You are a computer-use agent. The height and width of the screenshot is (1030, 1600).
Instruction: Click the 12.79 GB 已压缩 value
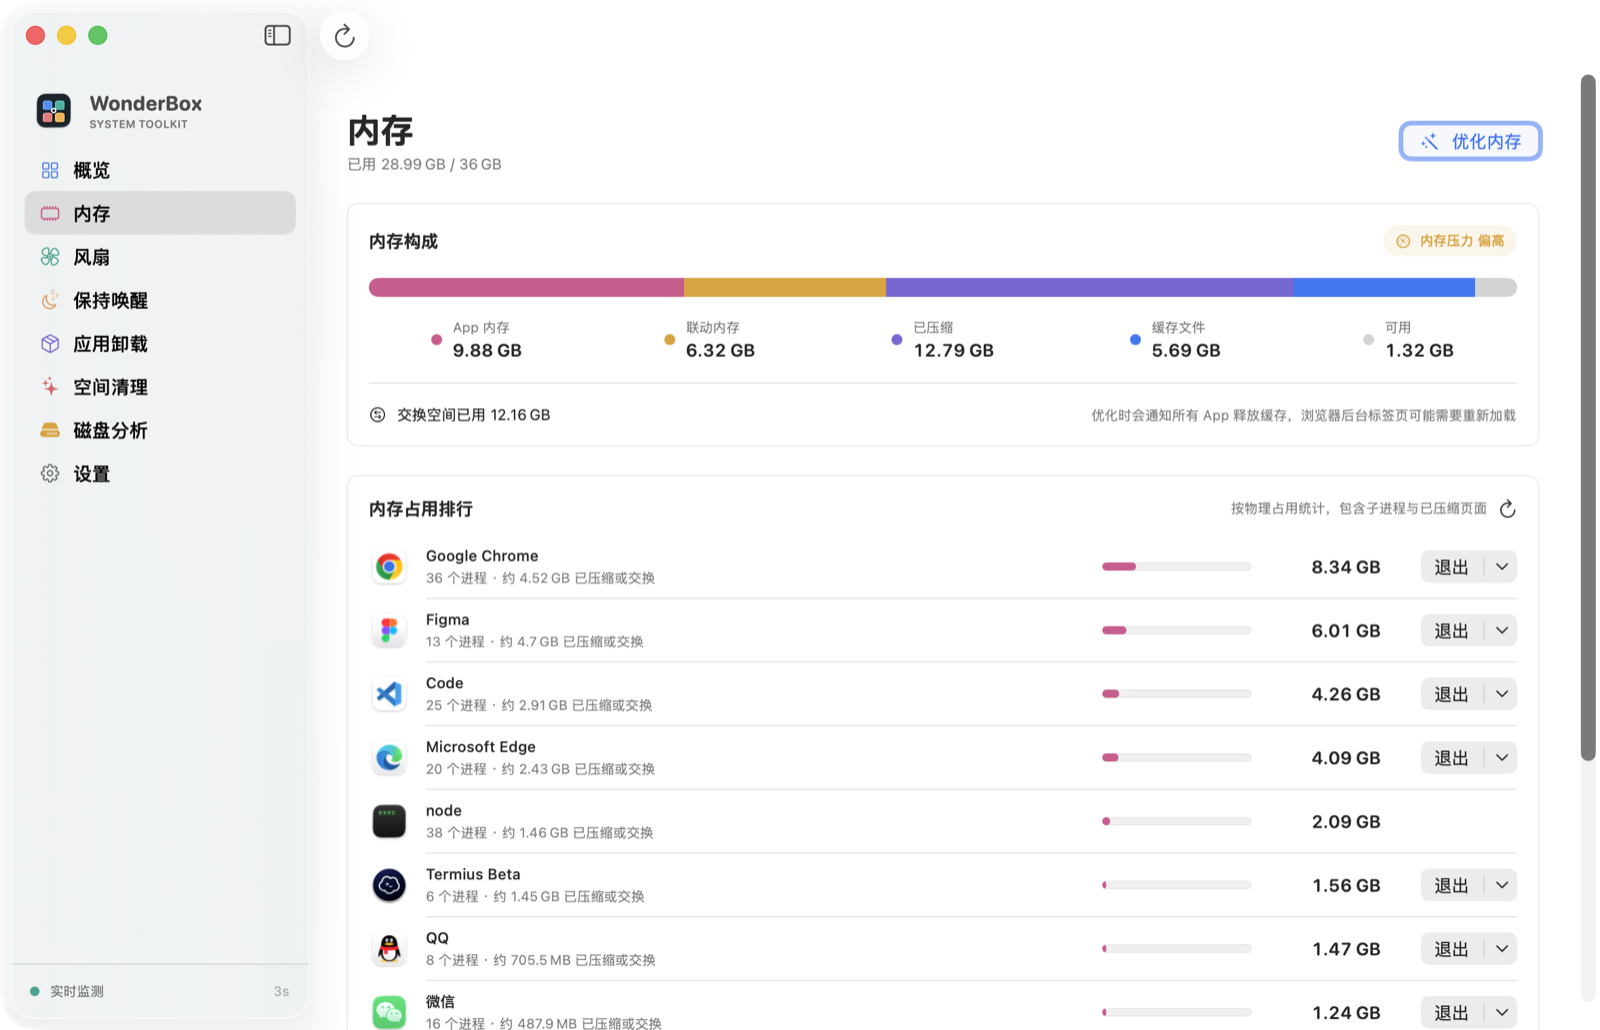coord(953,350)
